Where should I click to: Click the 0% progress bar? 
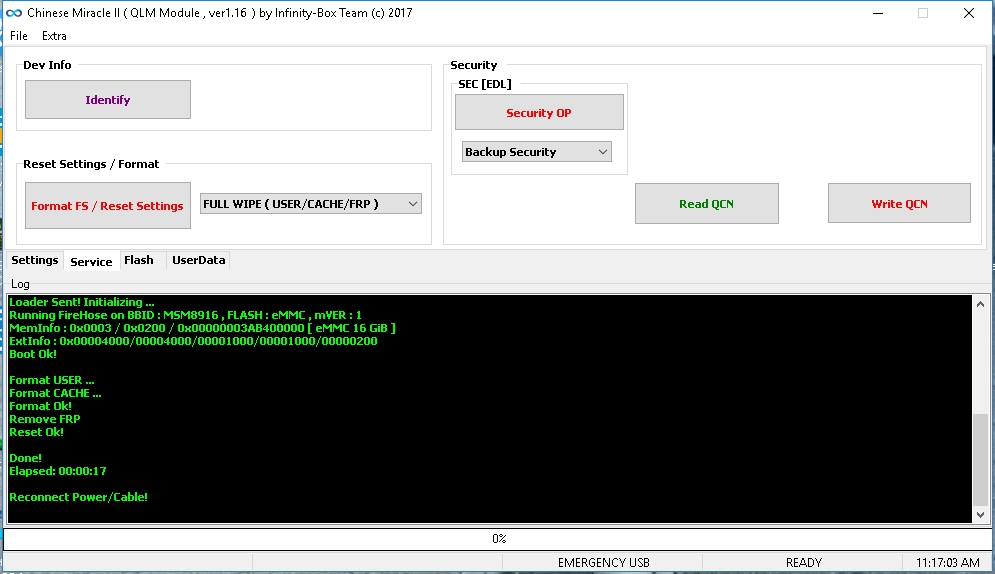point(498,538)
